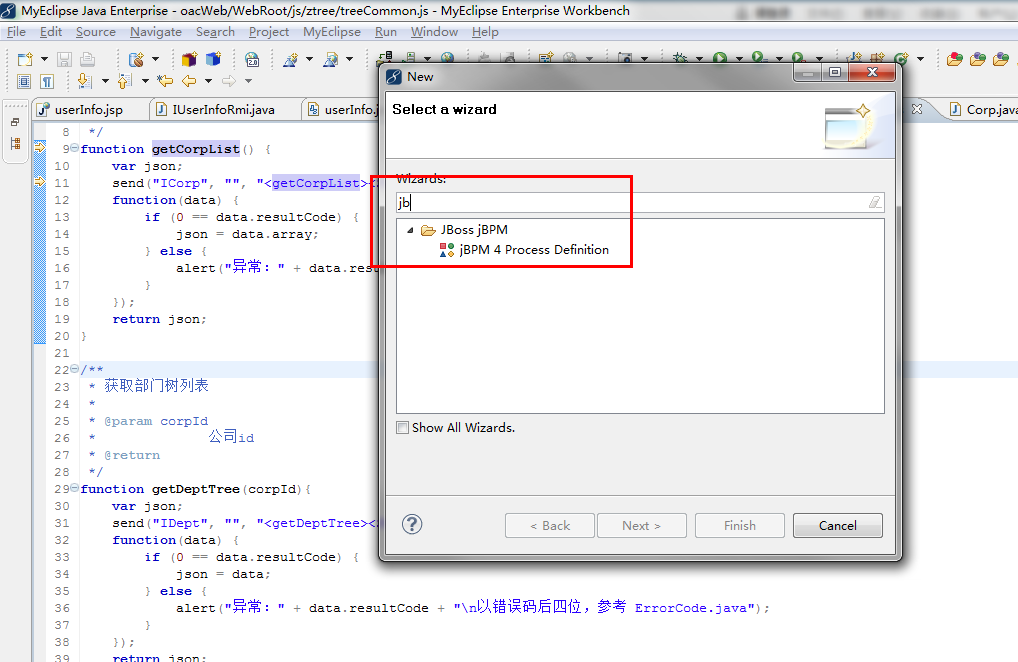Open the Navigate menu
Screen dimensions: 1018x662
[156, 32]
